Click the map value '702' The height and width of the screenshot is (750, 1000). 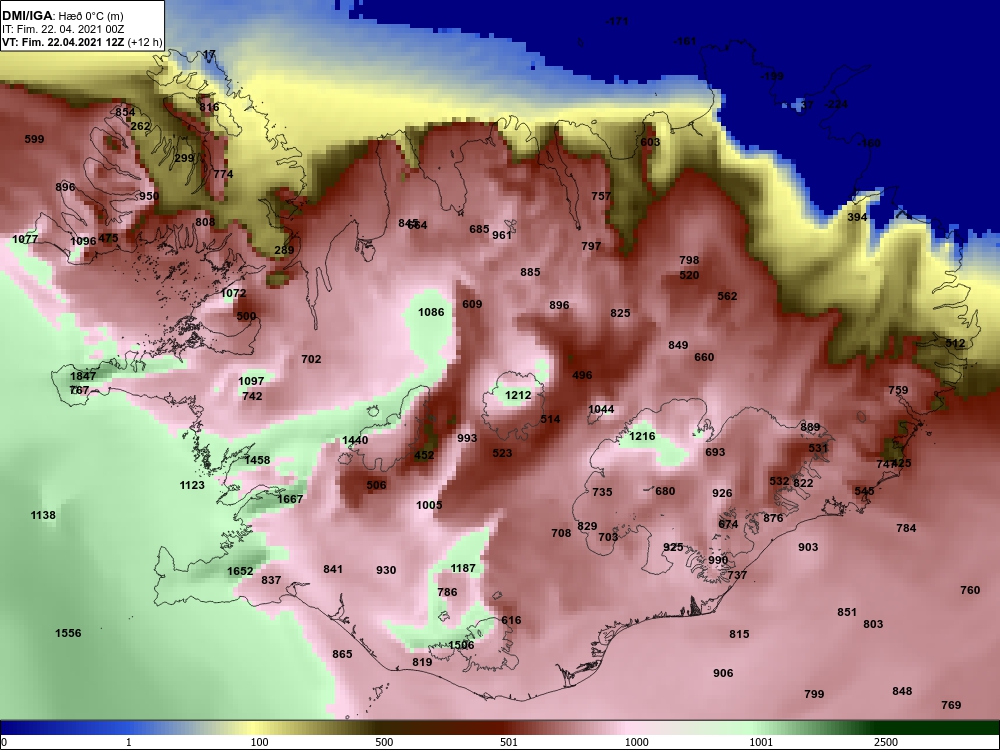[311, 359]
